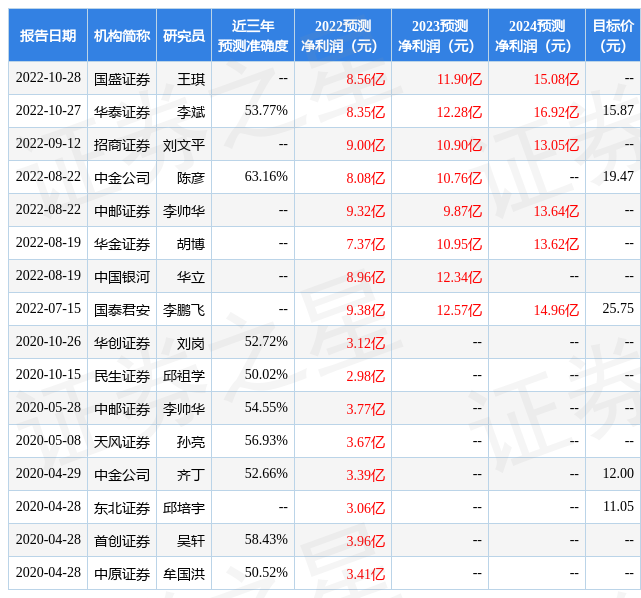Select the 中原证券 institution cell
The image size is (641, 598).
122,575
